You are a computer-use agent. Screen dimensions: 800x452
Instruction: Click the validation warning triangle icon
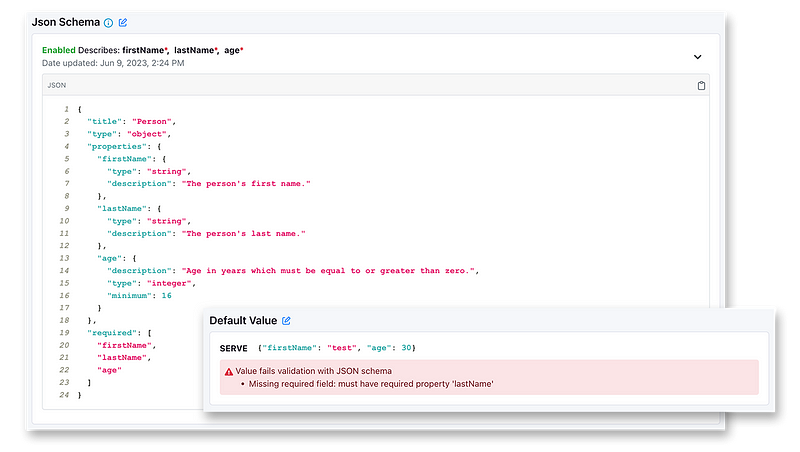pyautogui.click(x=229, y=371)
